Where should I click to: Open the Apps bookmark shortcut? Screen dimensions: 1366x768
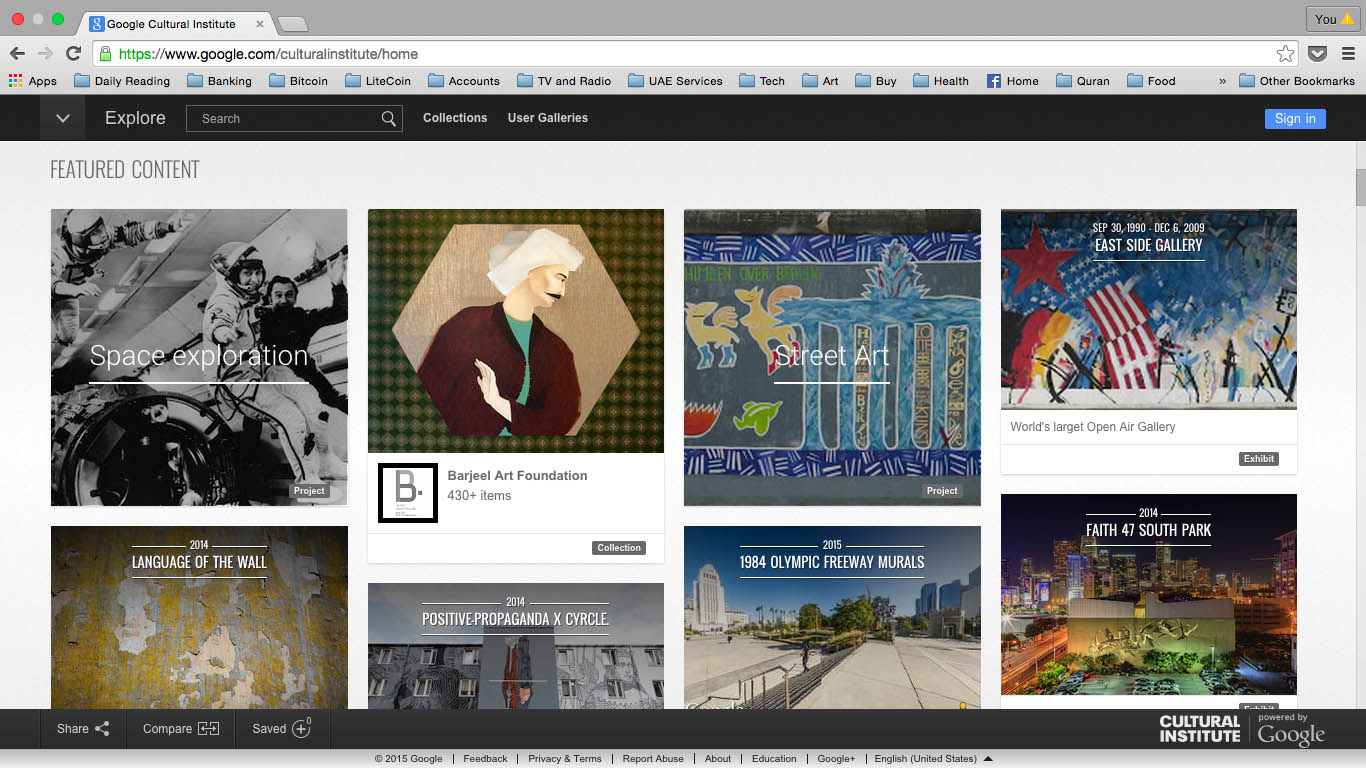tap(33, 81)
